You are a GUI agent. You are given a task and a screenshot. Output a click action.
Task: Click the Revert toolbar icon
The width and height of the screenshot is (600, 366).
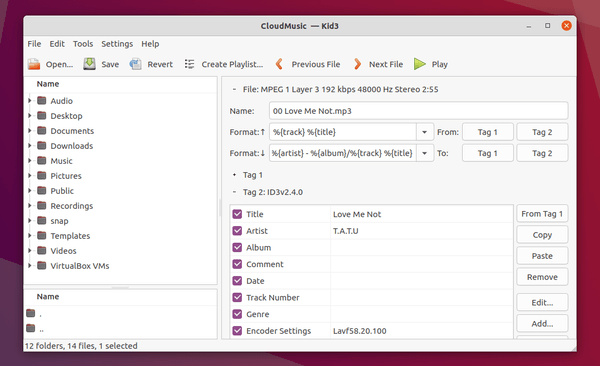pyautogui.click(x=135, y=64)
